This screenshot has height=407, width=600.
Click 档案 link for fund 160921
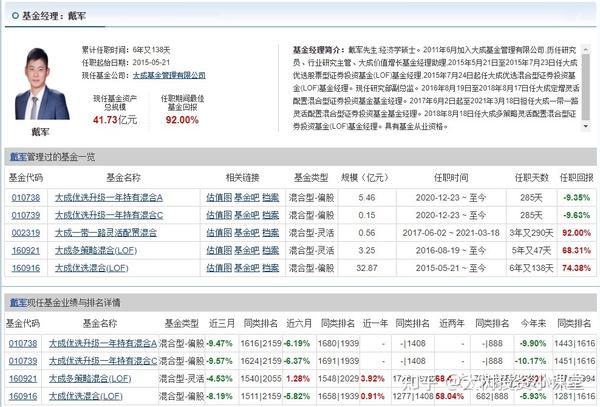pyautogui.click(x=271, y=251)
